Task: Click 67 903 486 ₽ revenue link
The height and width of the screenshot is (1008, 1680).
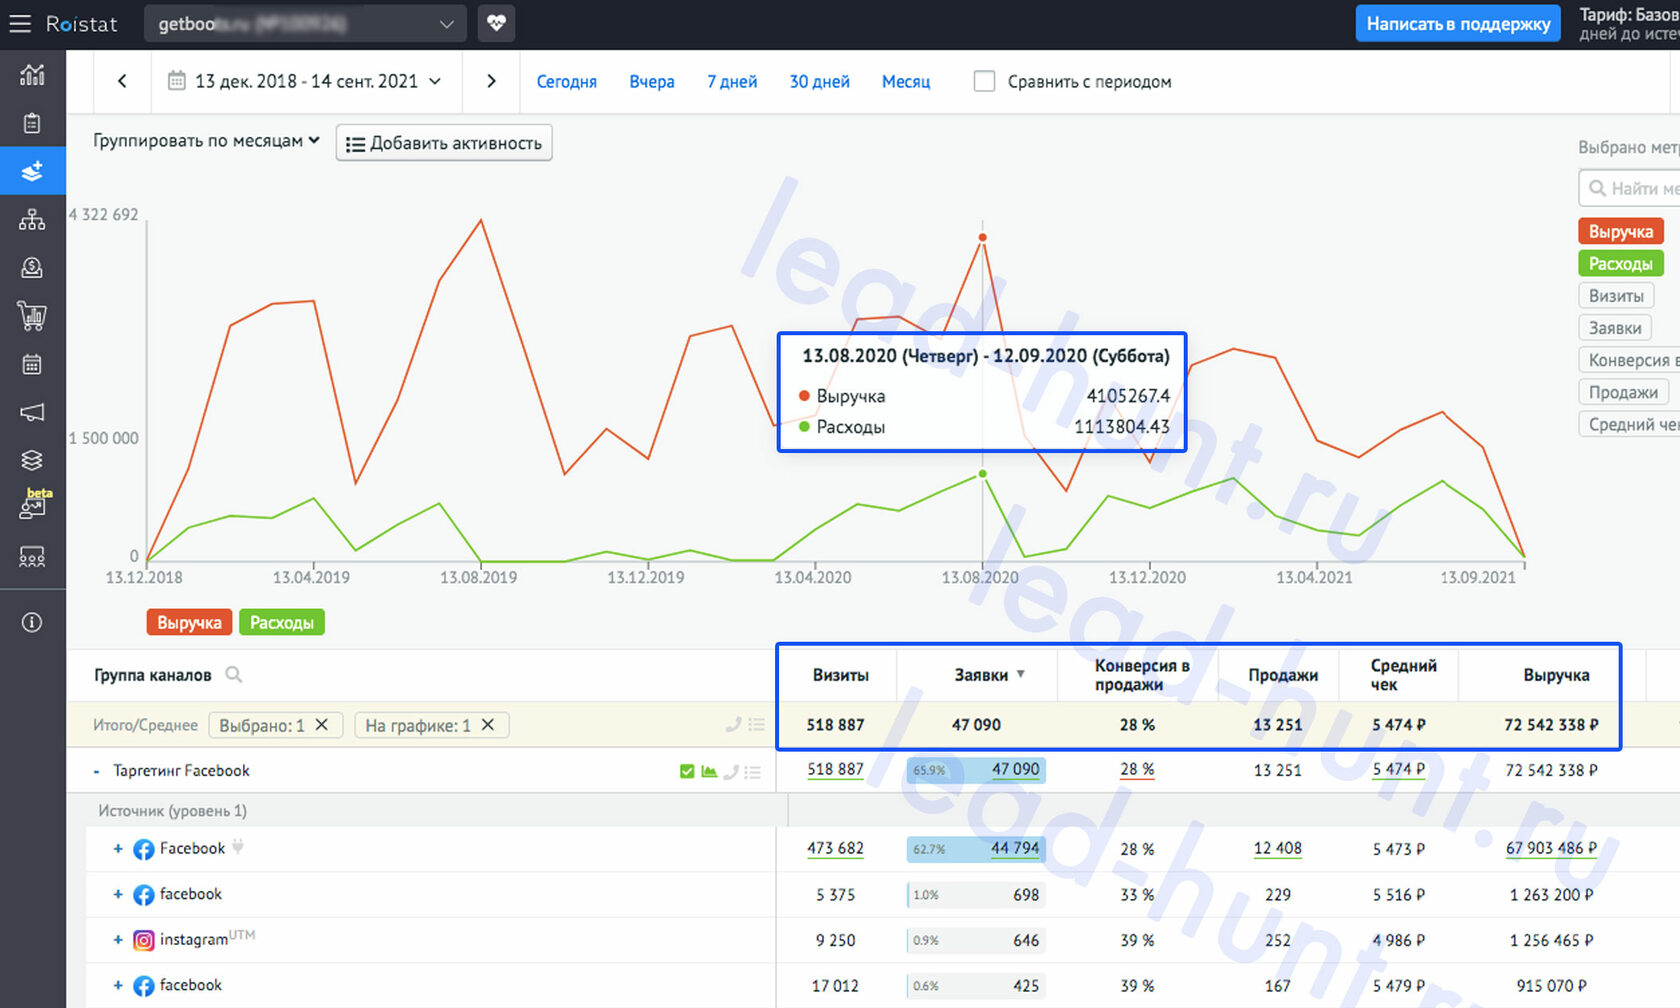Action: [1551, 848]
